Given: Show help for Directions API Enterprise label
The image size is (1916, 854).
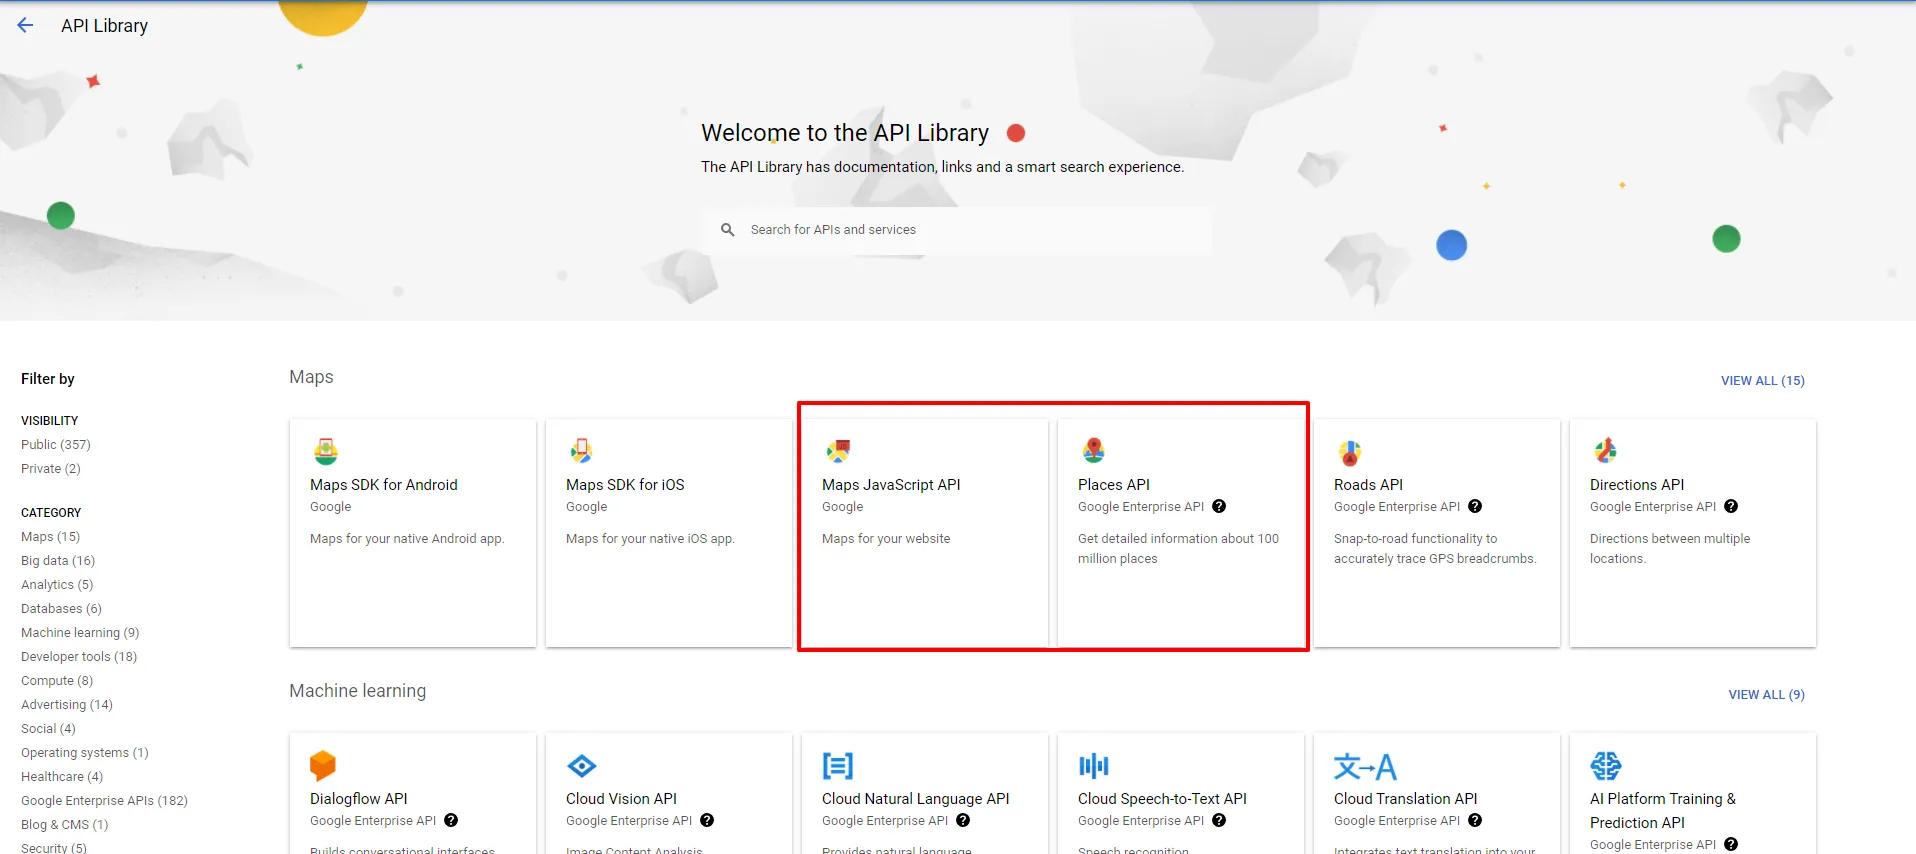Looking at the screenshot, I should pos(1731,506).
